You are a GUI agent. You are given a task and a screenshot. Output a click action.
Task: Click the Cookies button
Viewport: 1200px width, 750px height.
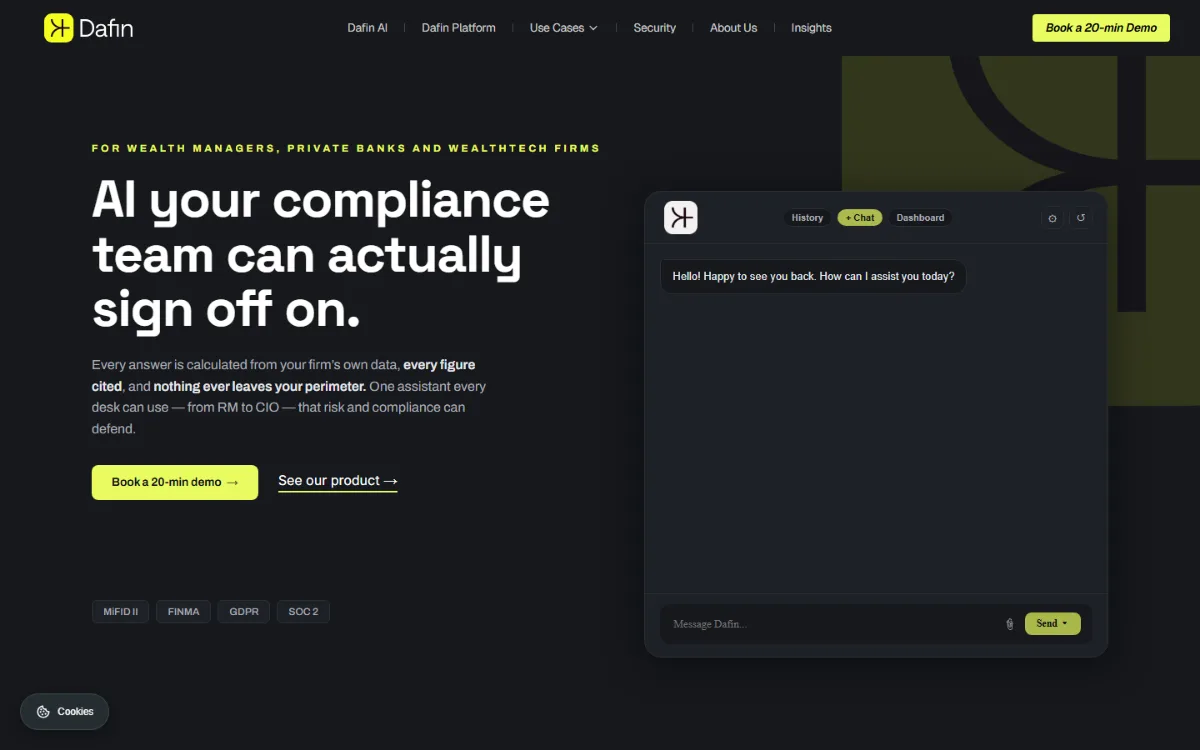pos(65,712)
